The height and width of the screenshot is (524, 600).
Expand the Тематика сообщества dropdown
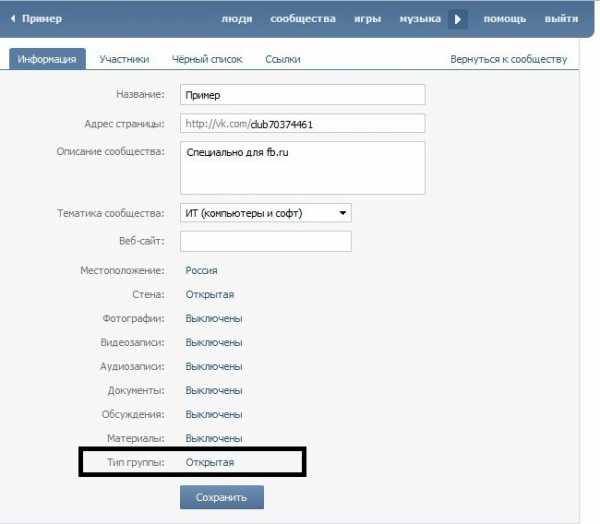265,213
